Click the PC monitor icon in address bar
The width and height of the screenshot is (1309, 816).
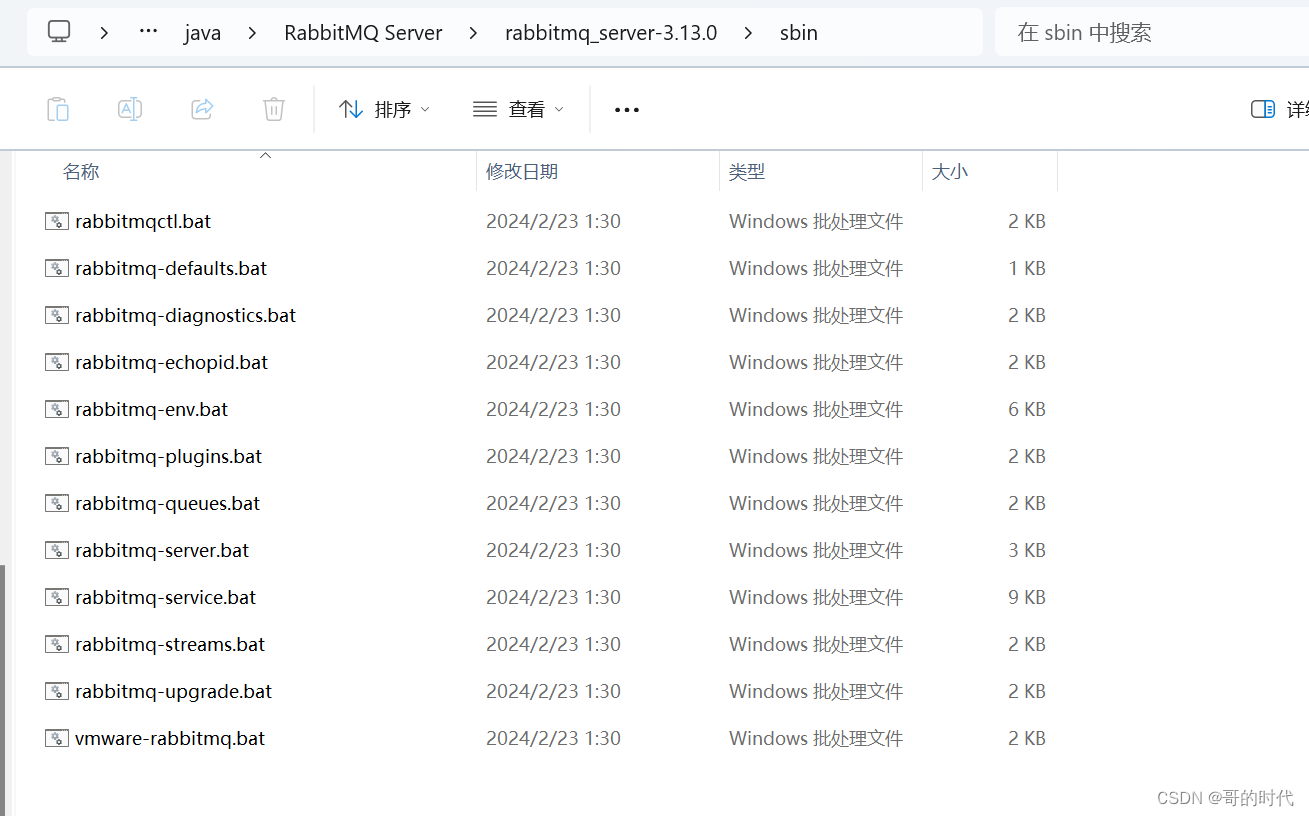pyautogui.click(x=59, y=32)
